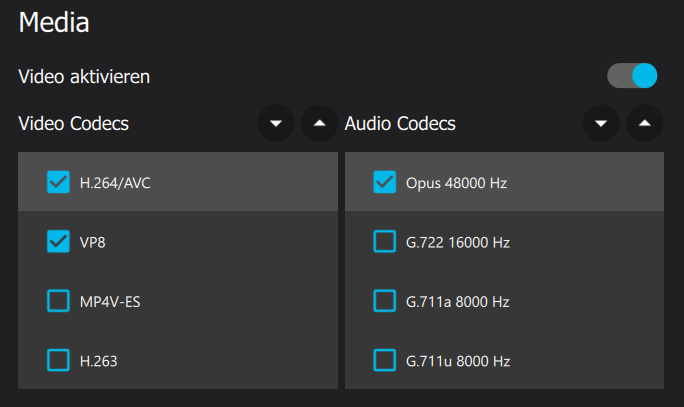This screenshot has width=684, height=407.
Task: Move selected audio codec down
Action: 601,123
